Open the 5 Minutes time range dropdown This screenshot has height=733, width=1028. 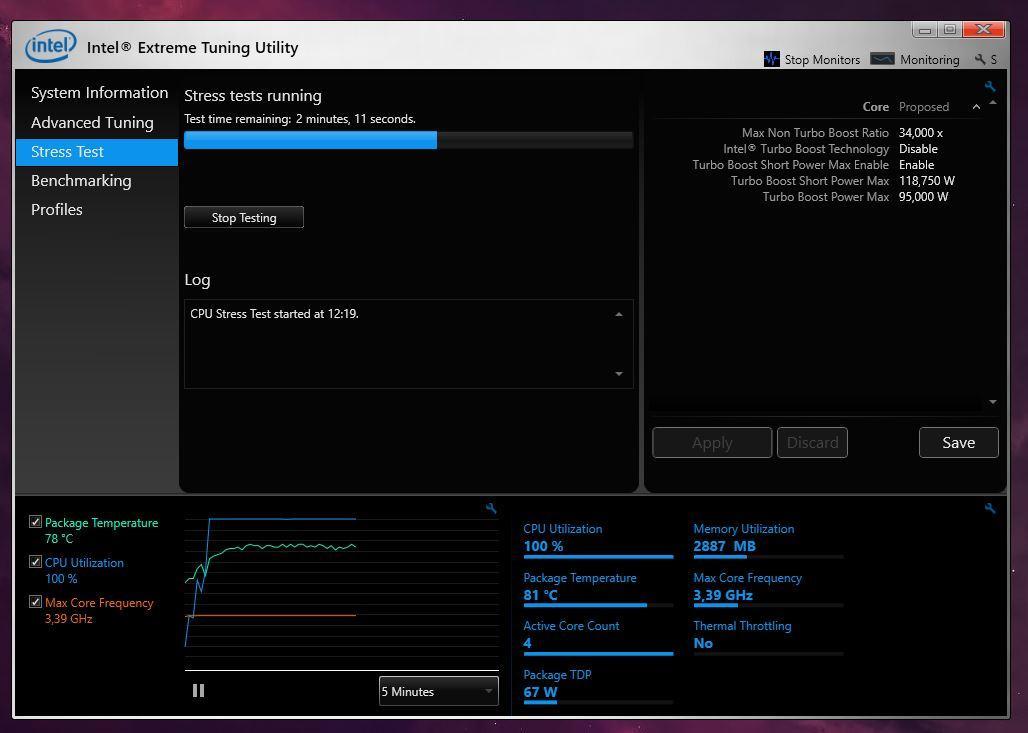click(x=439, y=691)
